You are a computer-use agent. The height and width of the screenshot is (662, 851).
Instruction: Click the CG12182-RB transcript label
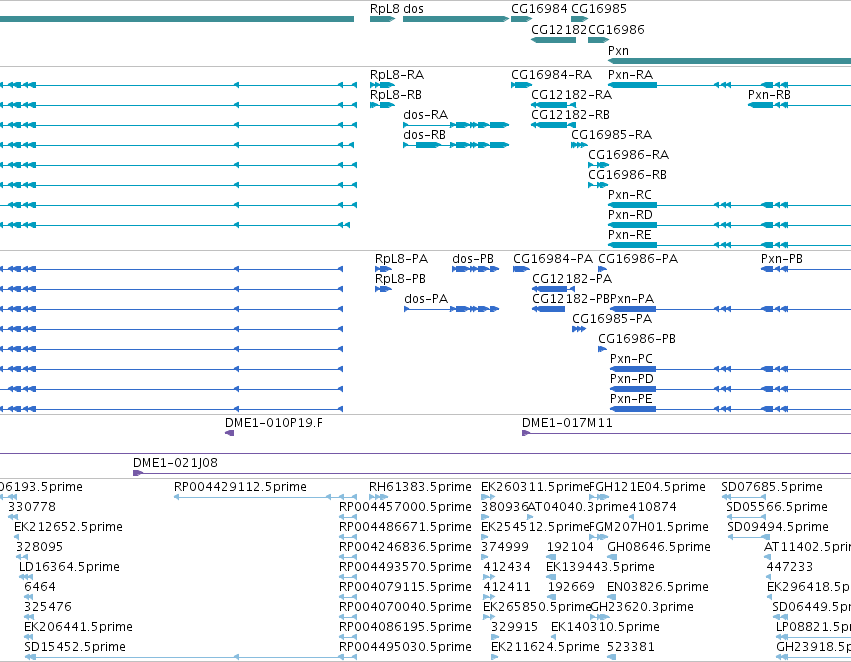tap(570, 115)
